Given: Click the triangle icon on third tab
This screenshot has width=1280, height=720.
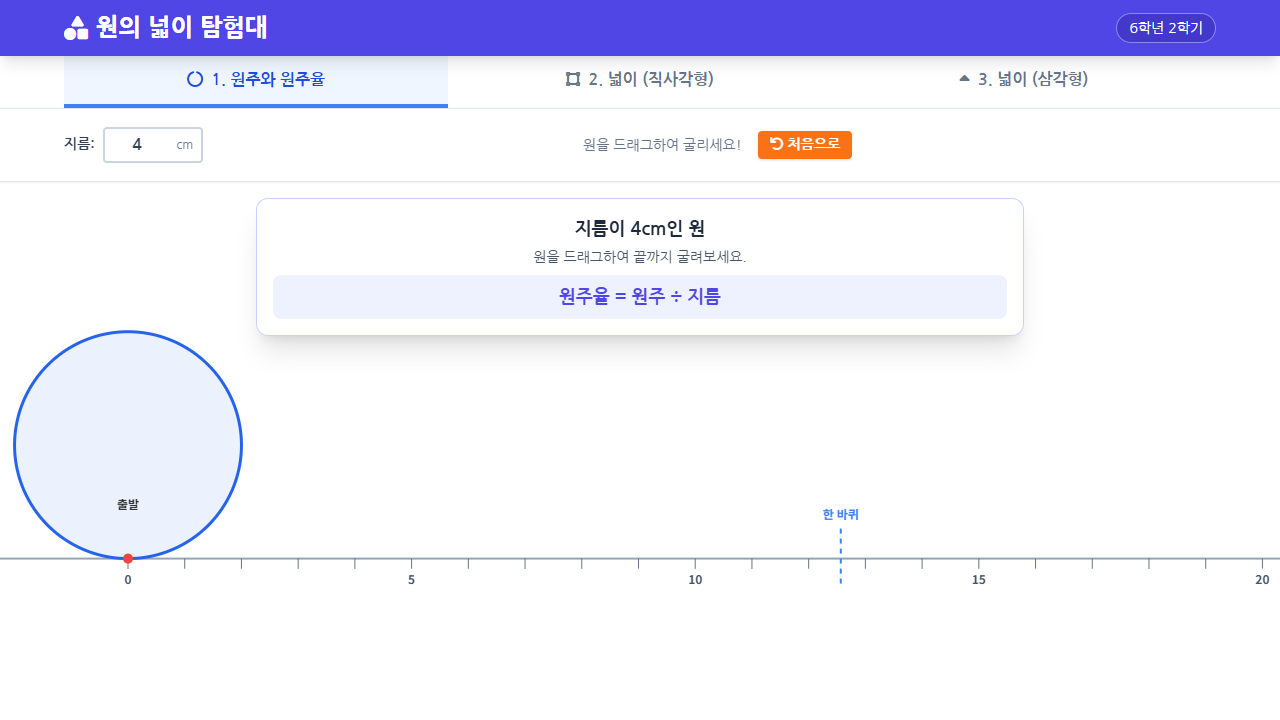Looking at the screenshot, I should [x=964, y=78].
